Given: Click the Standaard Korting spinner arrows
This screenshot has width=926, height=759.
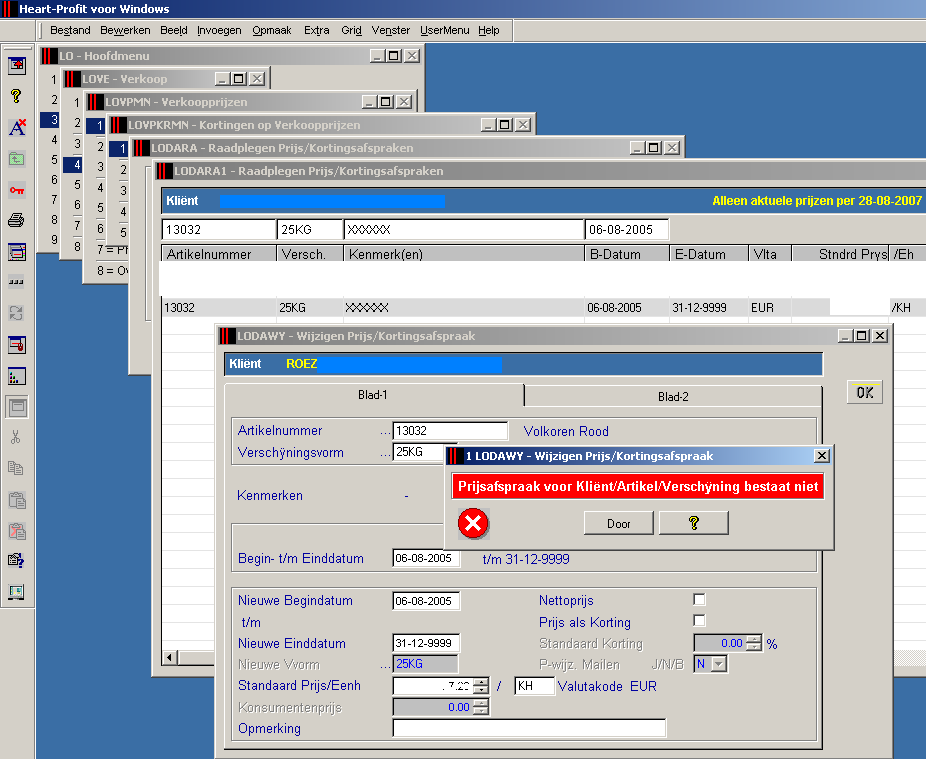Looking at the screenshot, I should 754,643.
